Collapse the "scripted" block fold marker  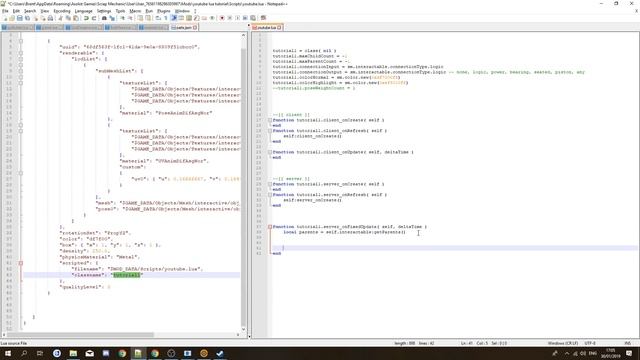click(x=21, y=263)
